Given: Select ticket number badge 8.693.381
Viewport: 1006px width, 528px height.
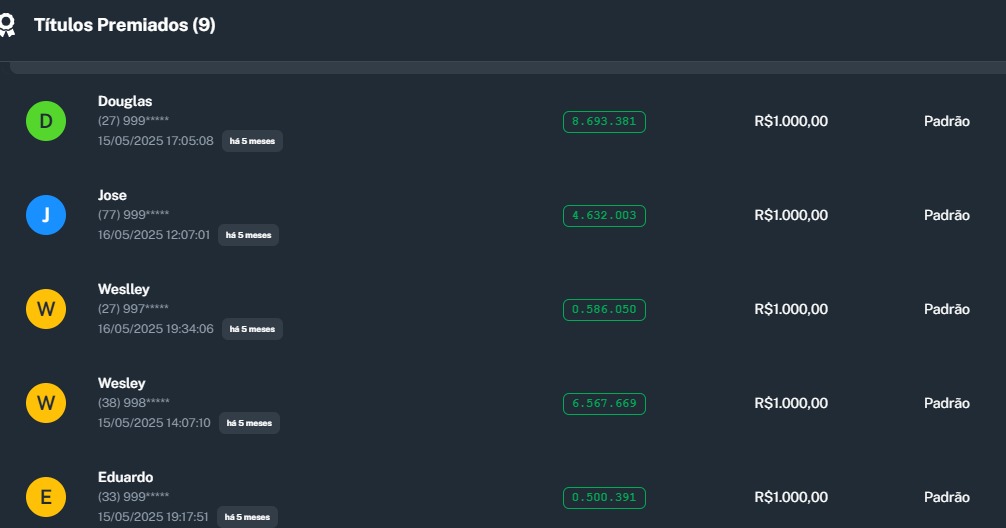Looking at the screenshot, I should coord(604,122).
